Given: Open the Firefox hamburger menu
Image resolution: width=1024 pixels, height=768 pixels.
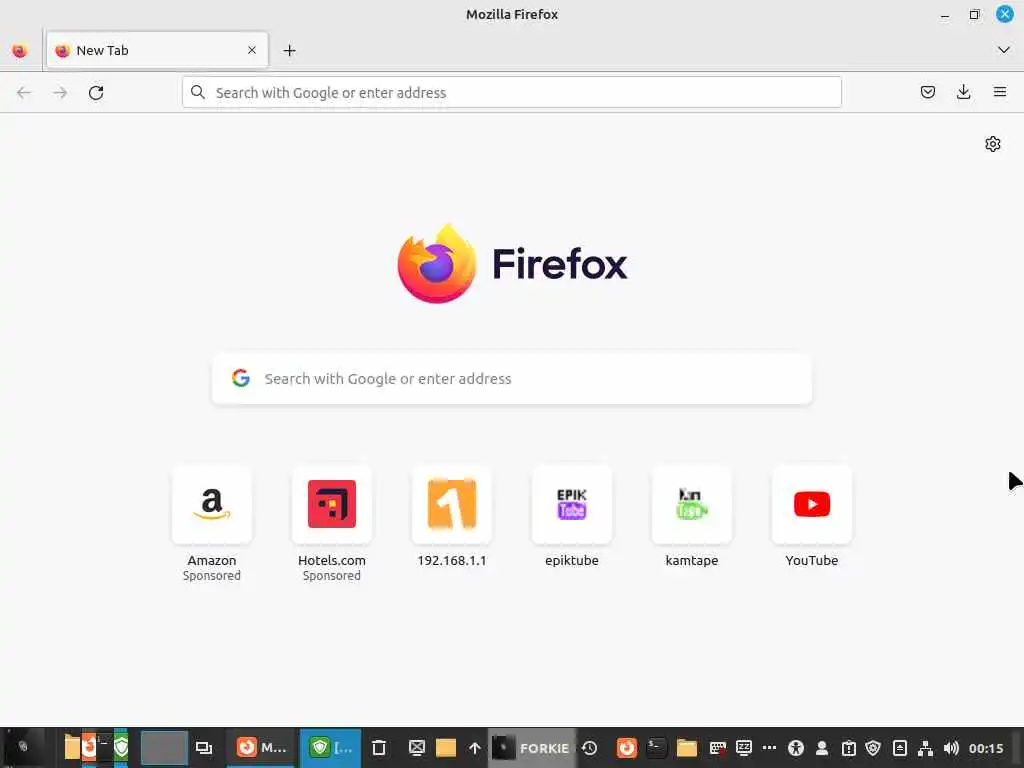Looking at the screenshot, I should [x=999, y=92].
